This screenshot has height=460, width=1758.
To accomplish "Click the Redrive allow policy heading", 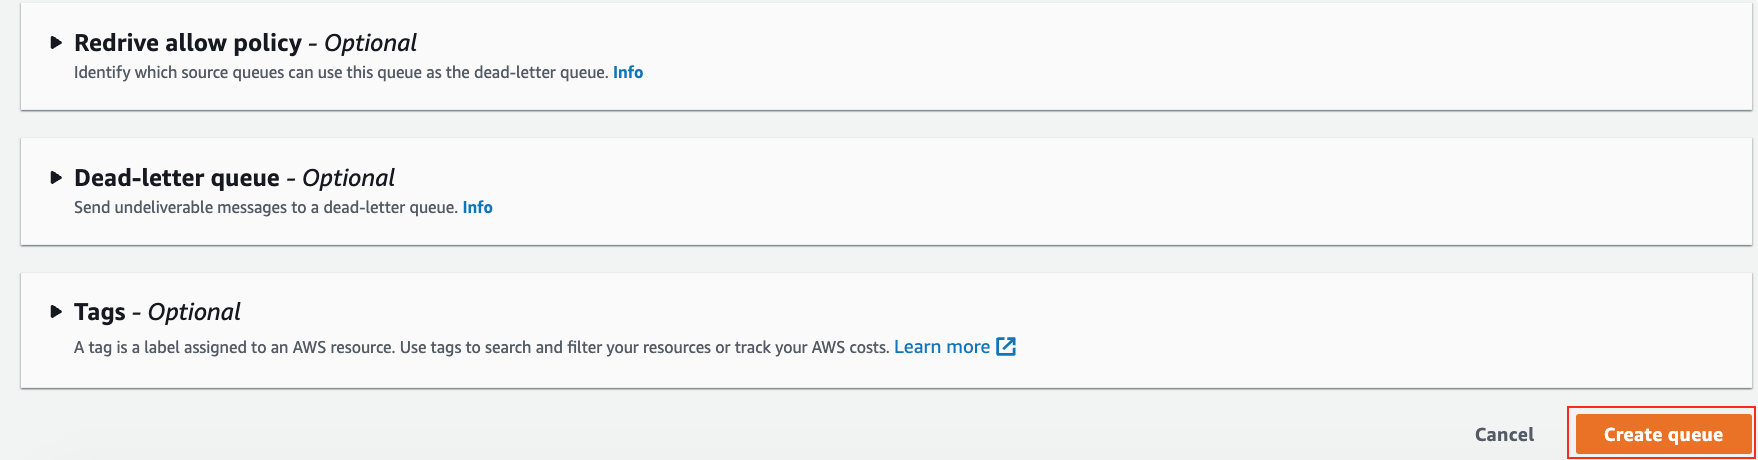I will 188,43.
